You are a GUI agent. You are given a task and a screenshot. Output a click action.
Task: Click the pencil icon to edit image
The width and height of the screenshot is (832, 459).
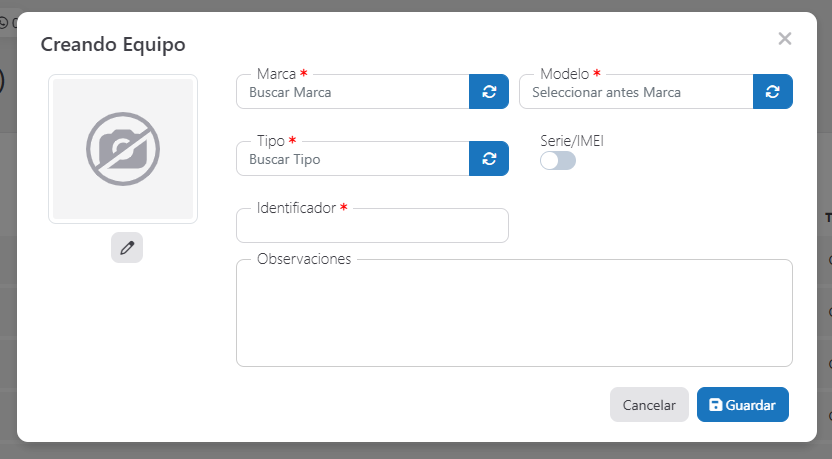[x=127, y=248]
